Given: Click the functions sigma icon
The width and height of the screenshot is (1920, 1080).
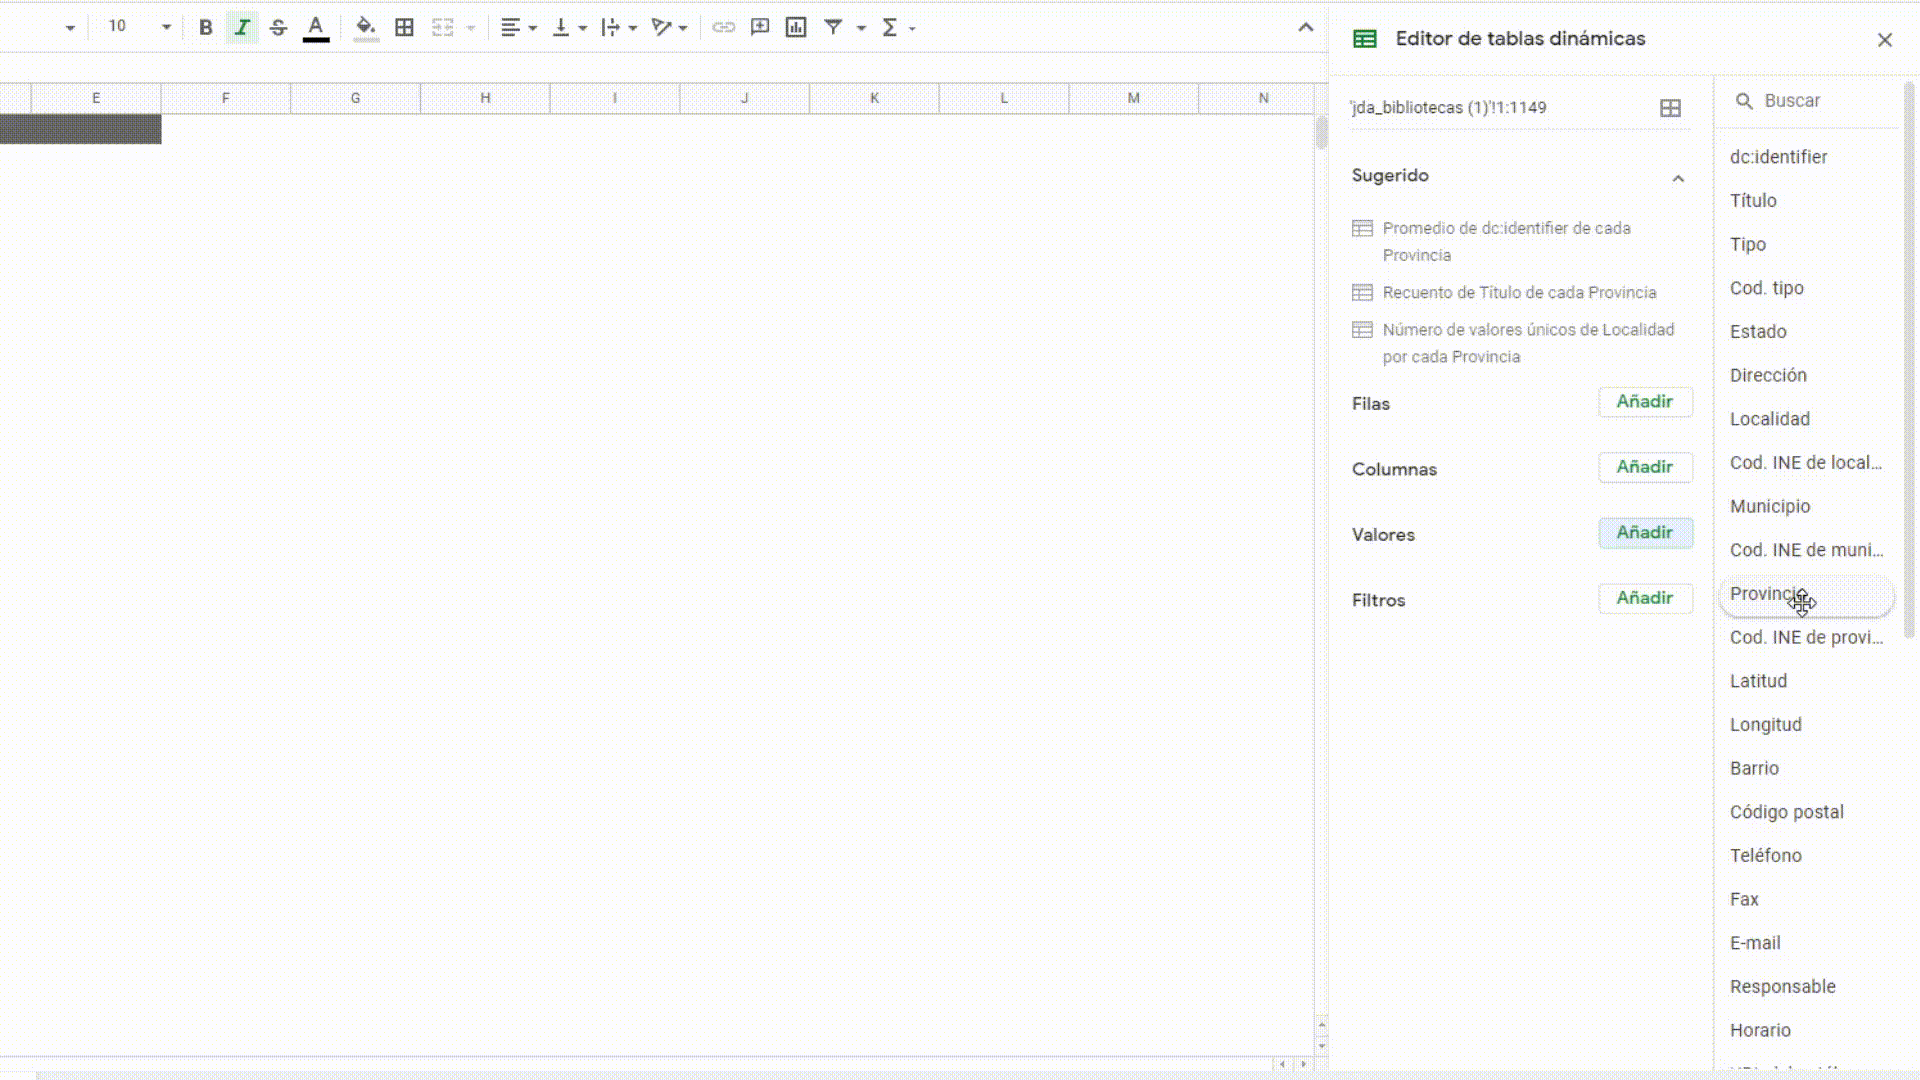Looking at the screenshot, I should click(889, 28).
